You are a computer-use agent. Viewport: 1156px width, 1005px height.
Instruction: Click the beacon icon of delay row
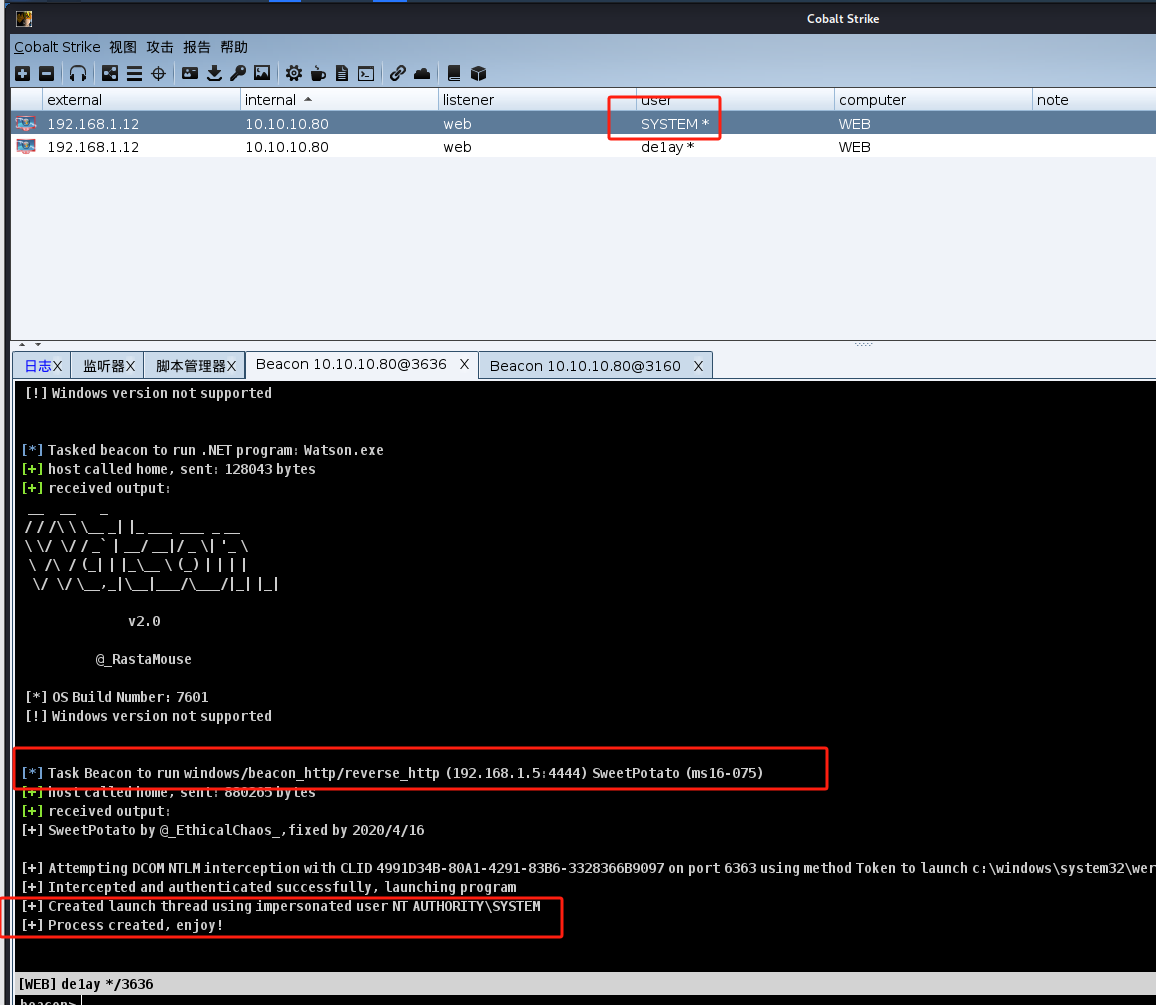(26, 146)
